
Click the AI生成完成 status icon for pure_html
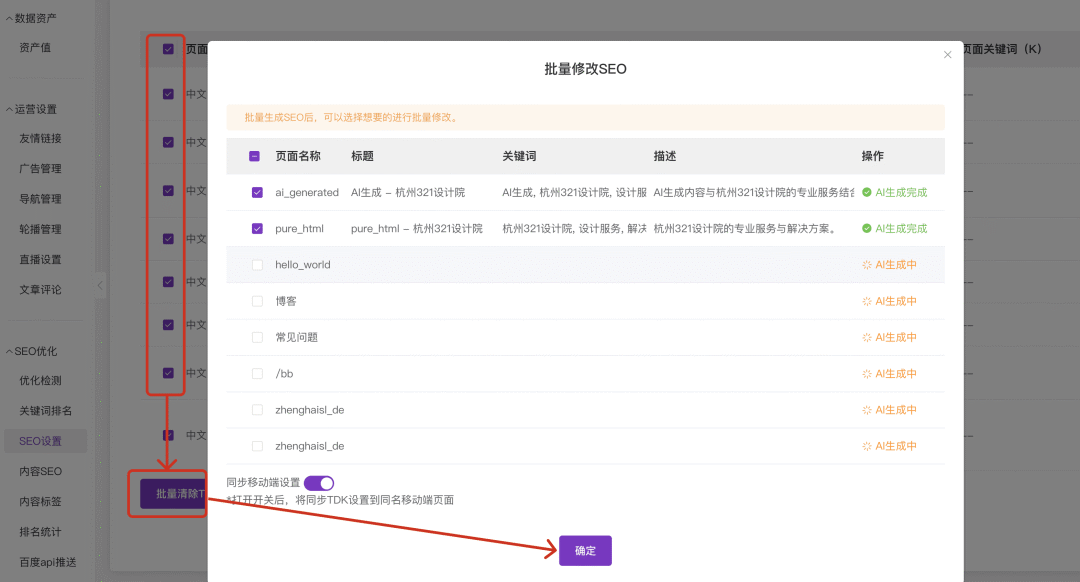tap(866, 229)
